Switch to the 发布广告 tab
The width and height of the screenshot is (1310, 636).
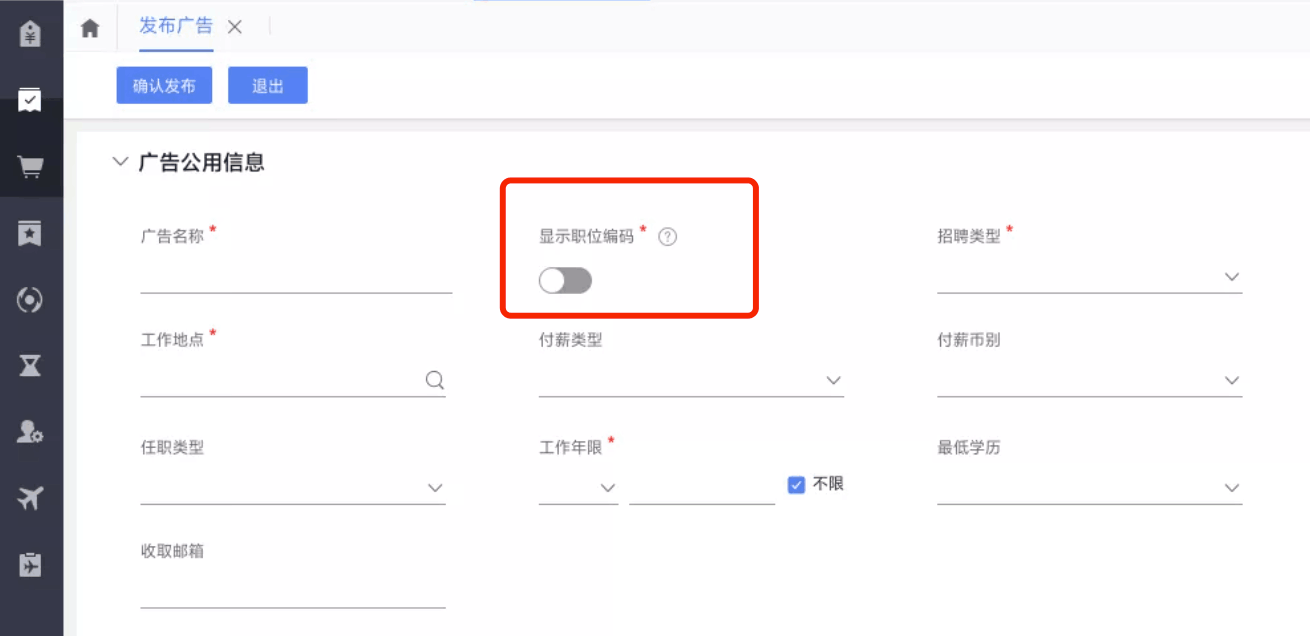(x=175, y=27)
